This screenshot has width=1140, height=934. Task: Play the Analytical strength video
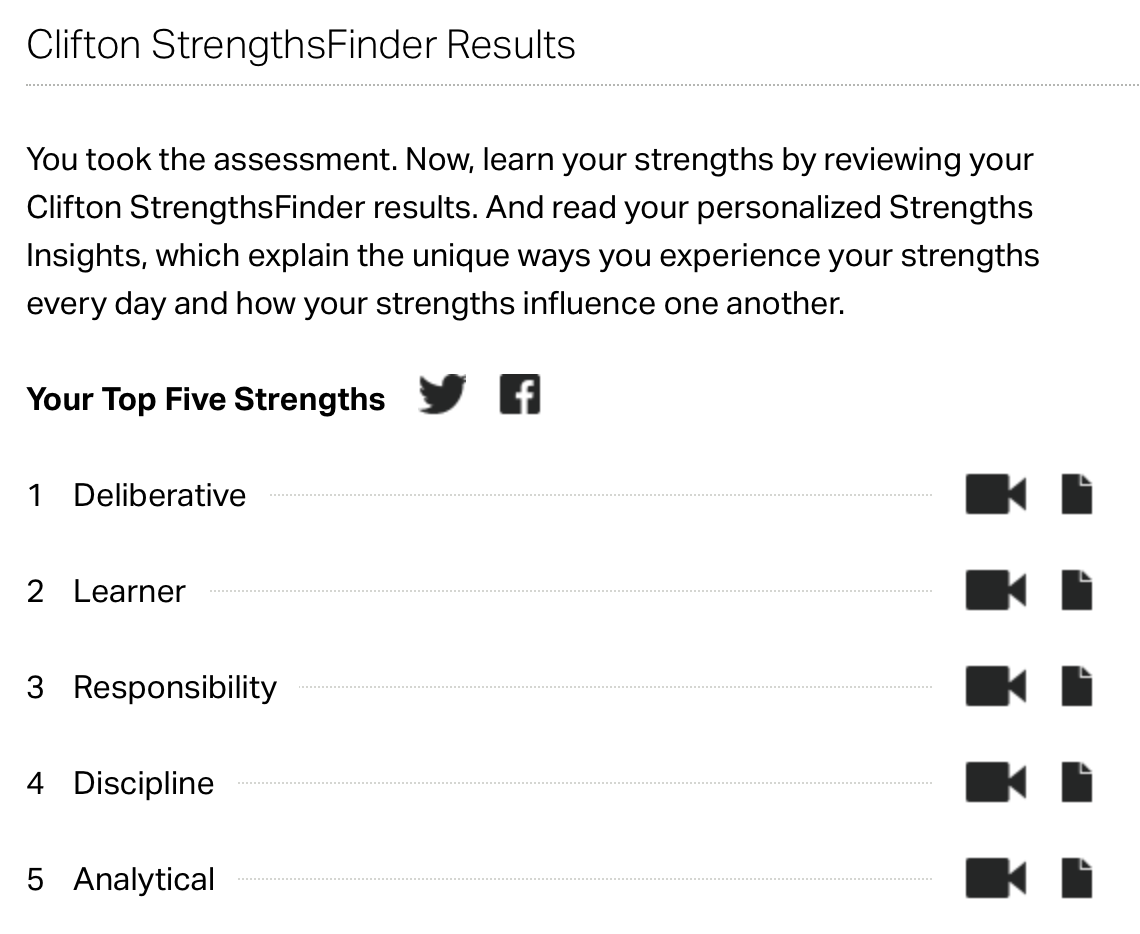[995, 878]
